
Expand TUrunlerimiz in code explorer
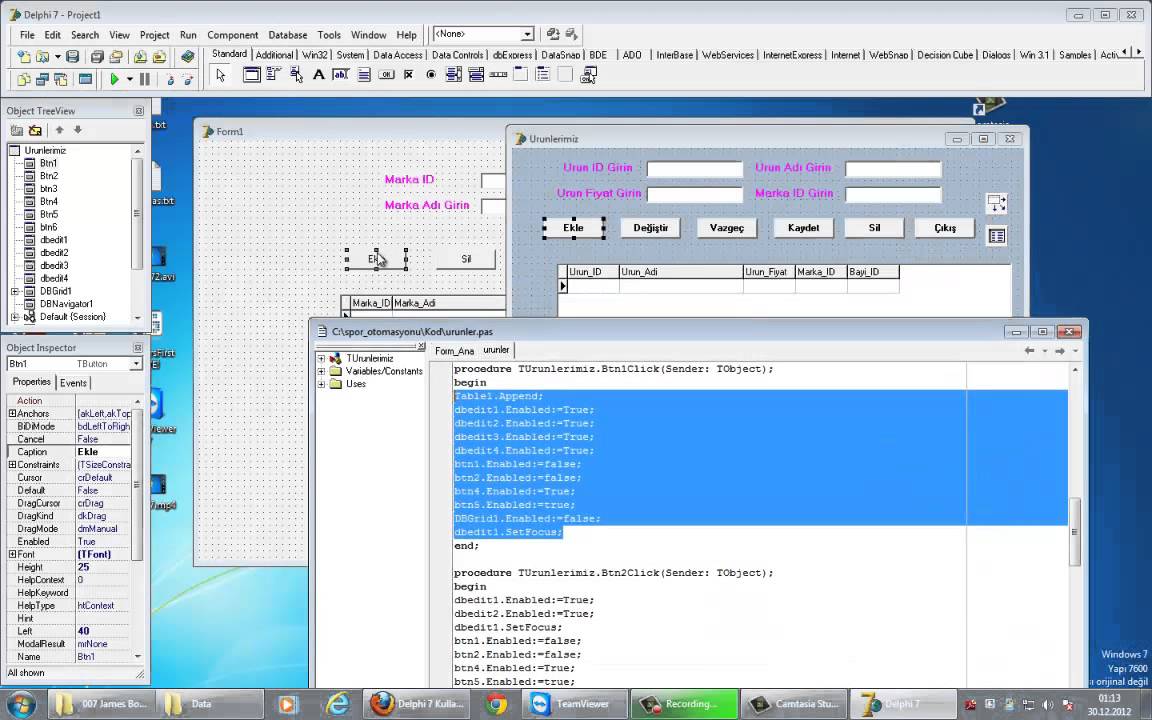(x=321, y=359)
